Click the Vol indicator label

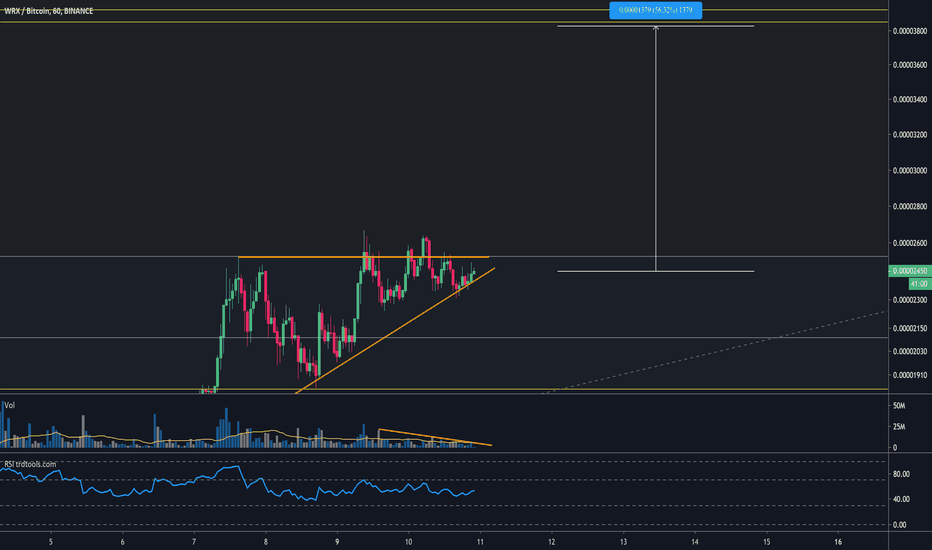coord(10,406)
